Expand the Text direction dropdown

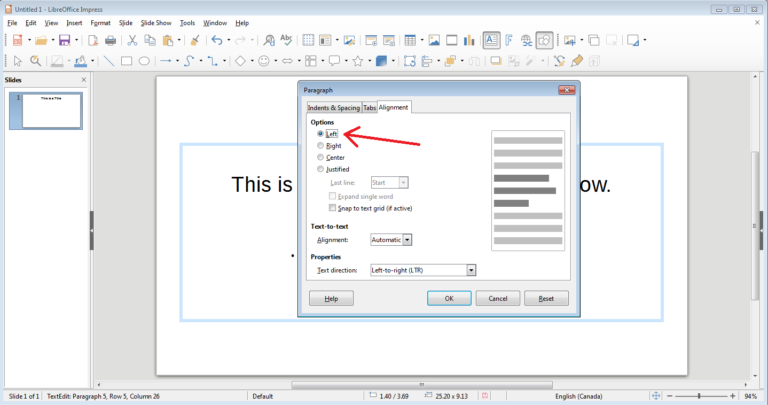471,270
